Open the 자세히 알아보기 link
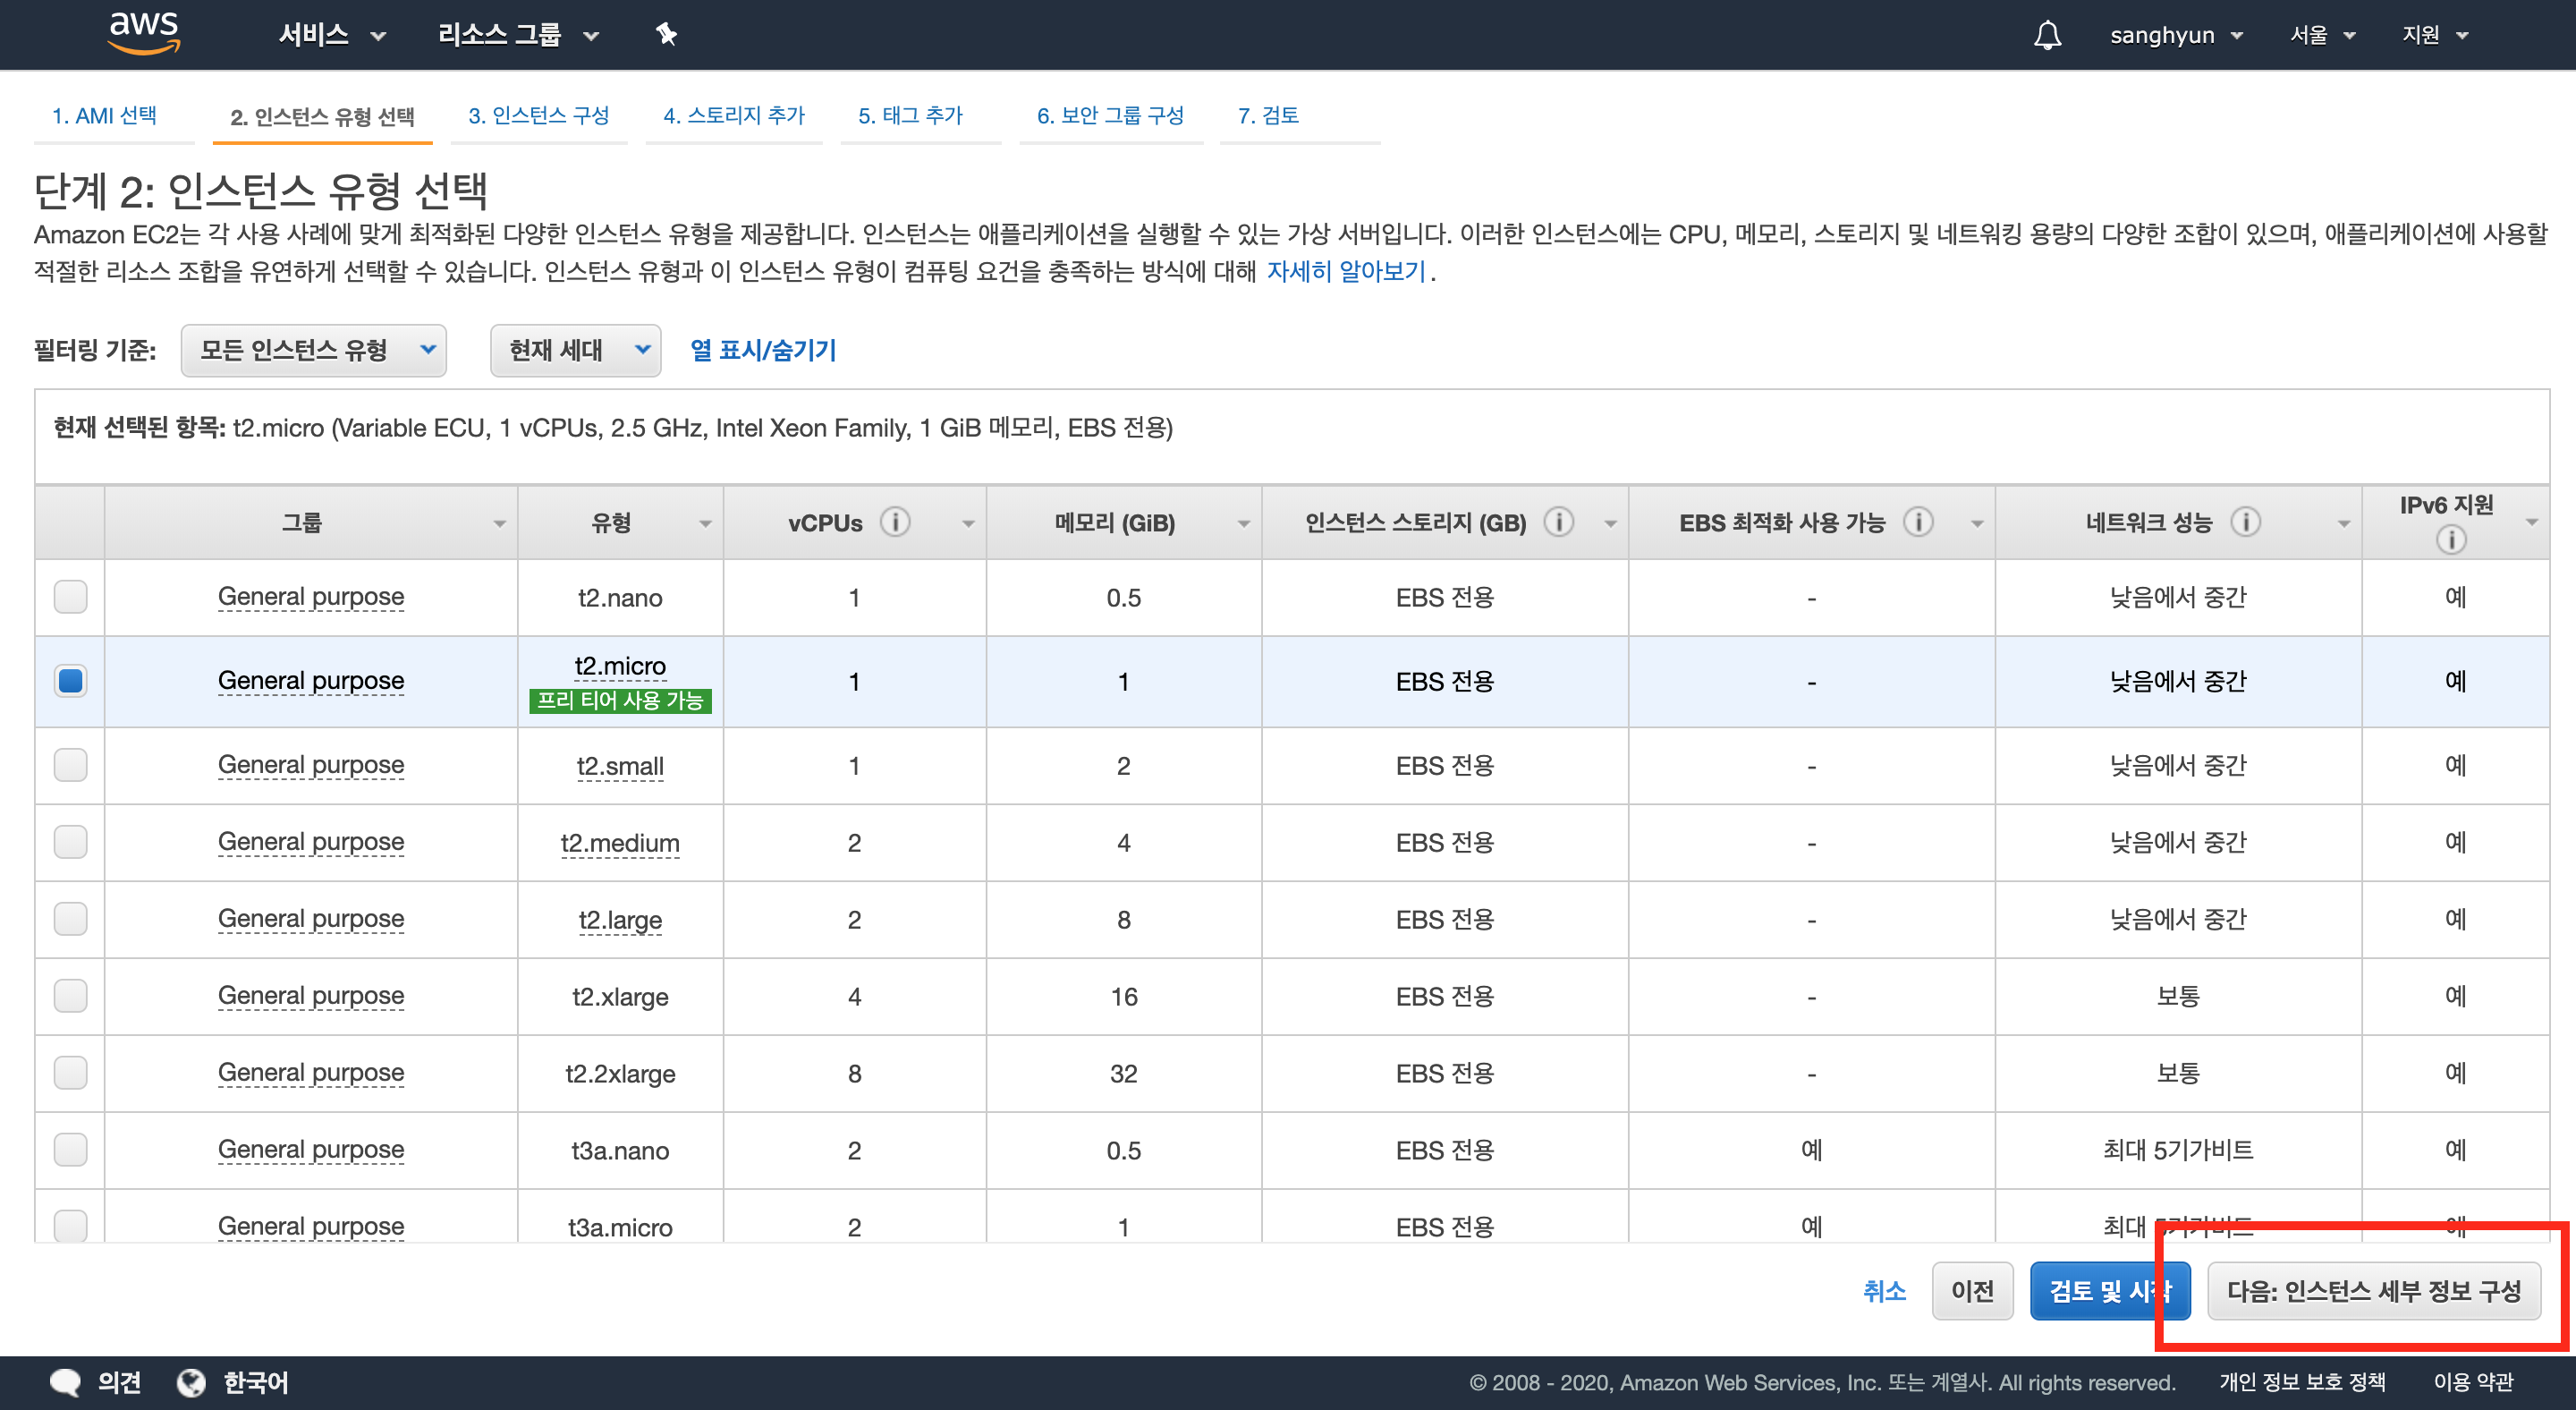This screenshot has height=1410, width=2576. pyautogui.click(x=1345, y=271)
